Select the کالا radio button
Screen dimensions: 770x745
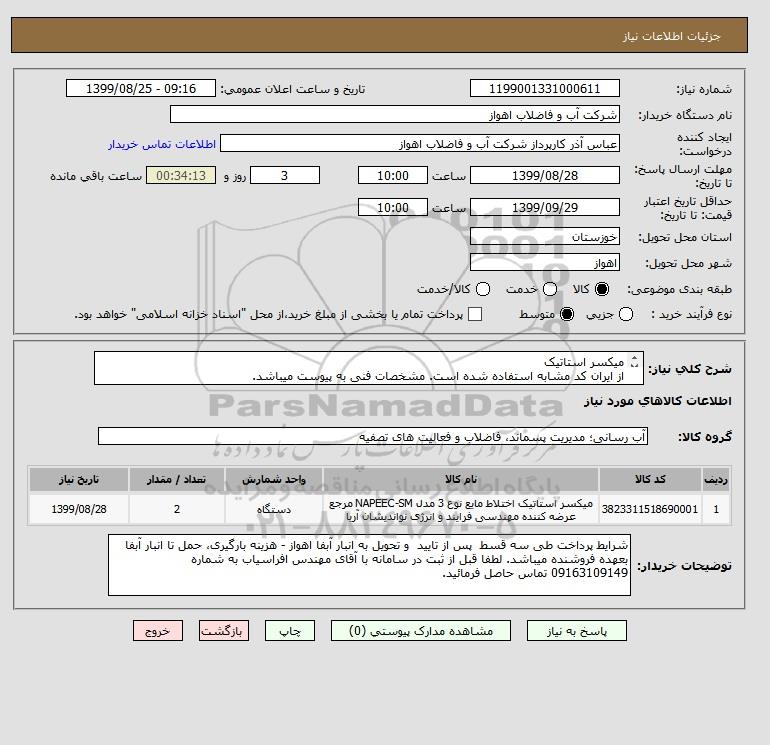pyautogui.click(x=602, y=289)
